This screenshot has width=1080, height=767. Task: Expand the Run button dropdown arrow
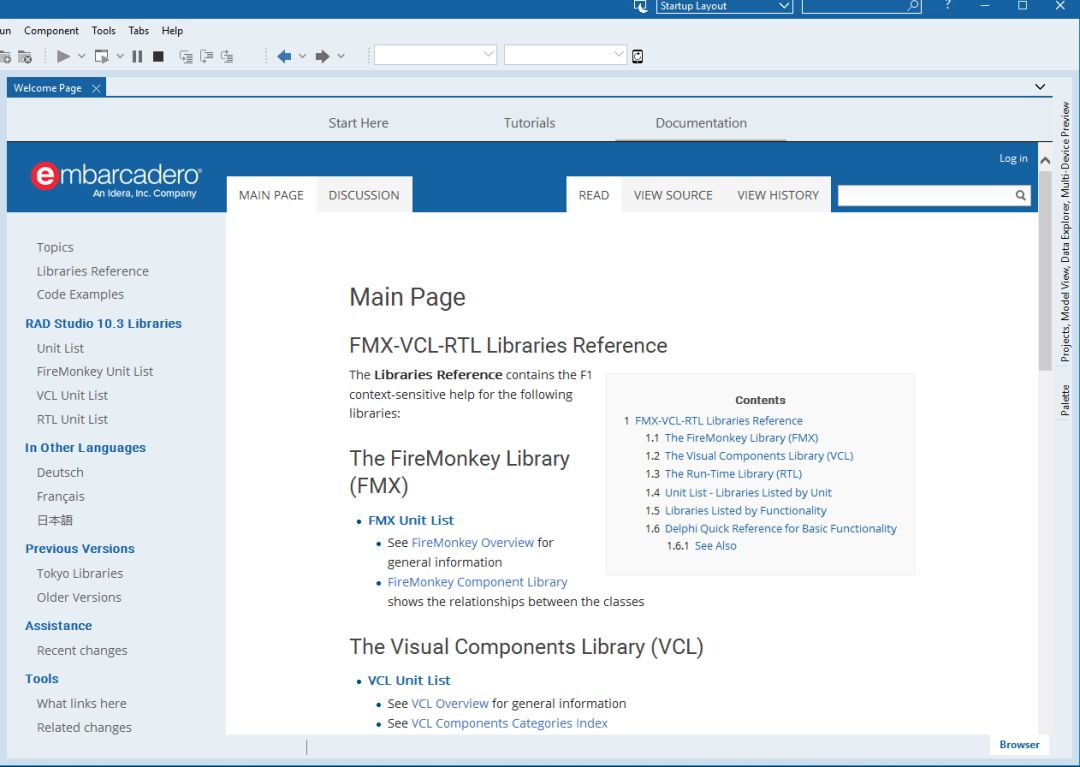[x=82, y=56]
